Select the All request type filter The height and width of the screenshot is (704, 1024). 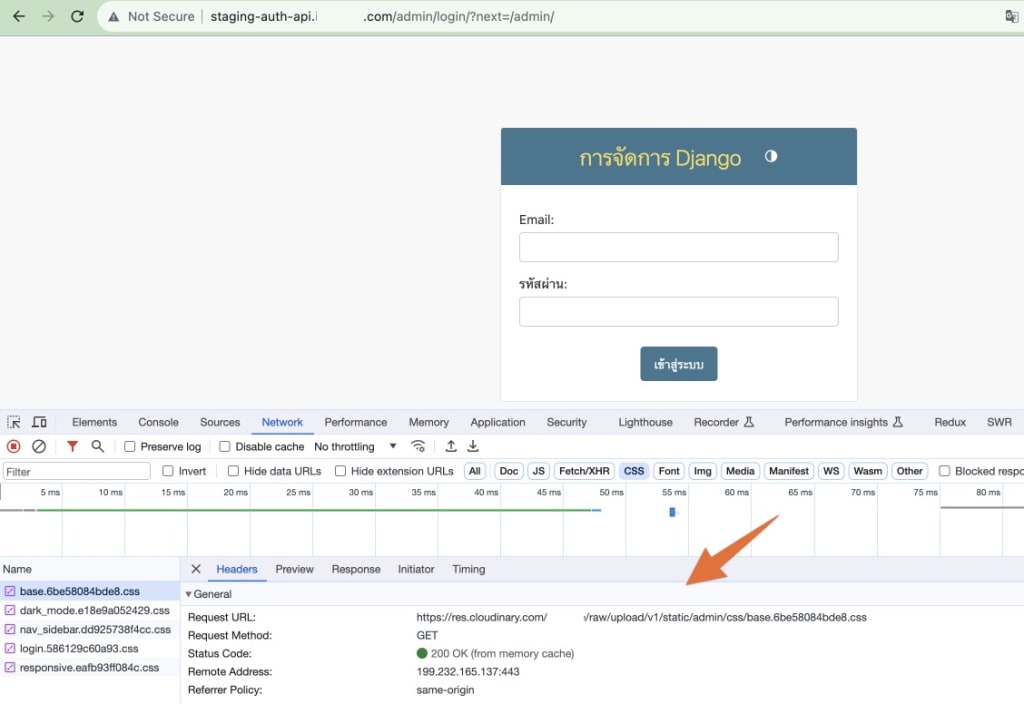(475, 471)
